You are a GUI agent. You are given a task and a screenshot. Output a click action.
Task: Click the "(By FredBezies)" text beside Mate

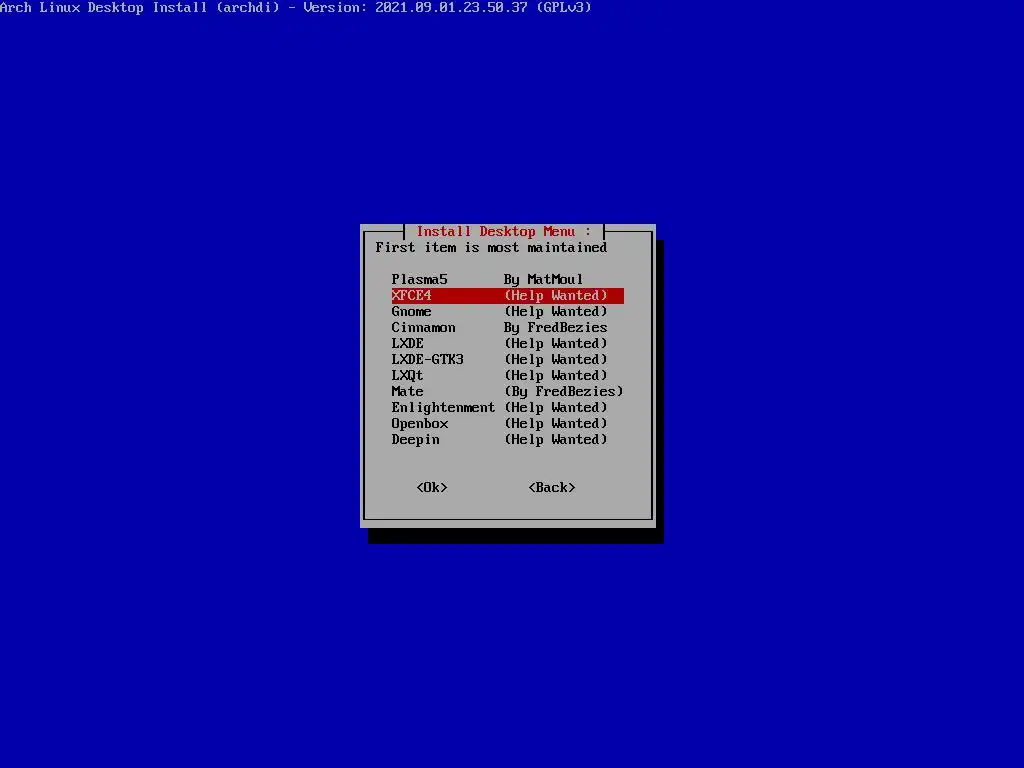[x=564, y=392]
